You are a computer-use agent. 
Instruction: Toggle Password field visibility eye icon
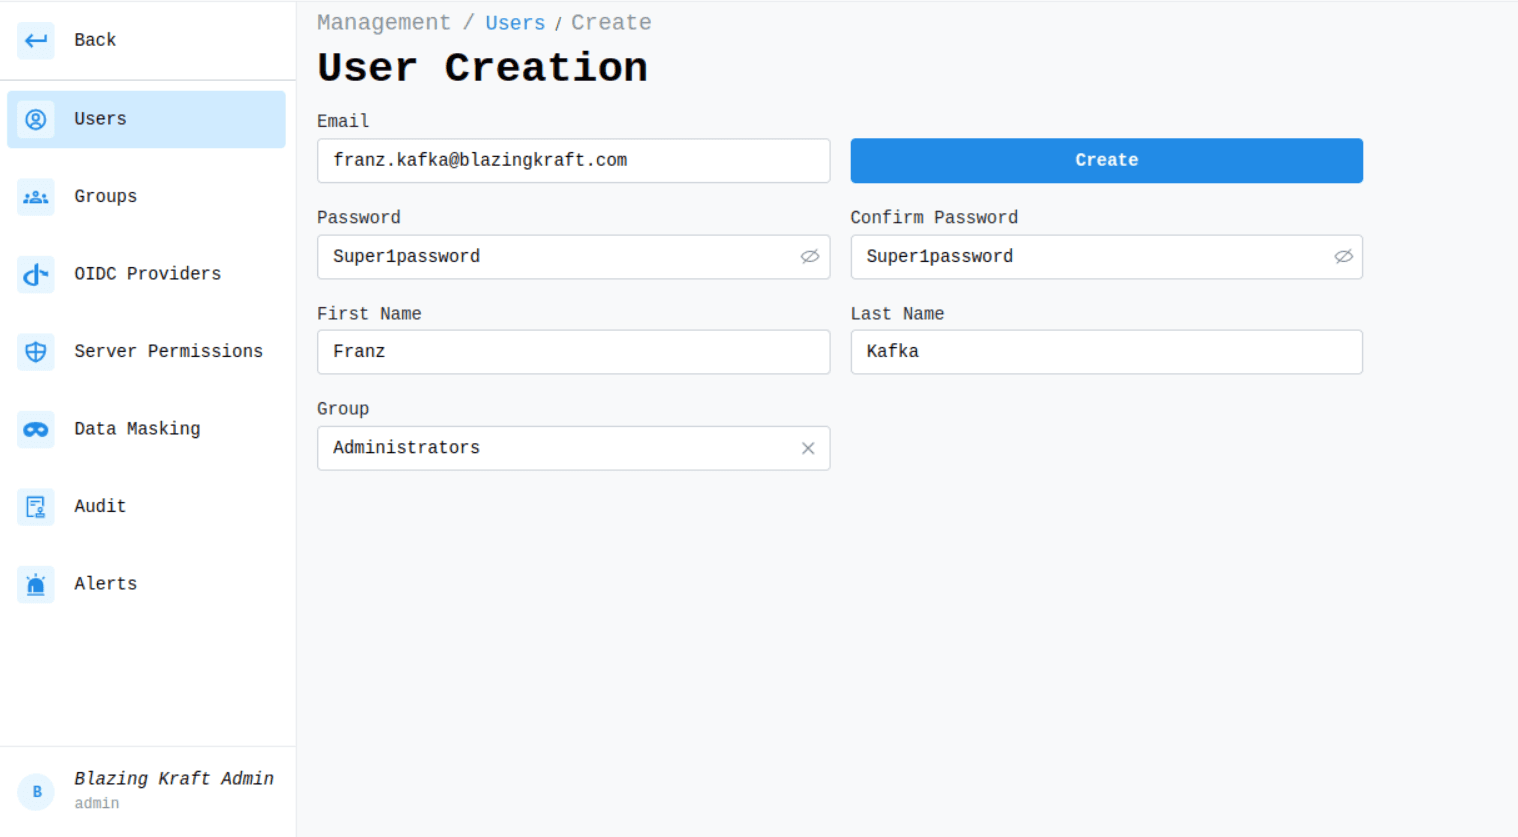click(809, 257)
